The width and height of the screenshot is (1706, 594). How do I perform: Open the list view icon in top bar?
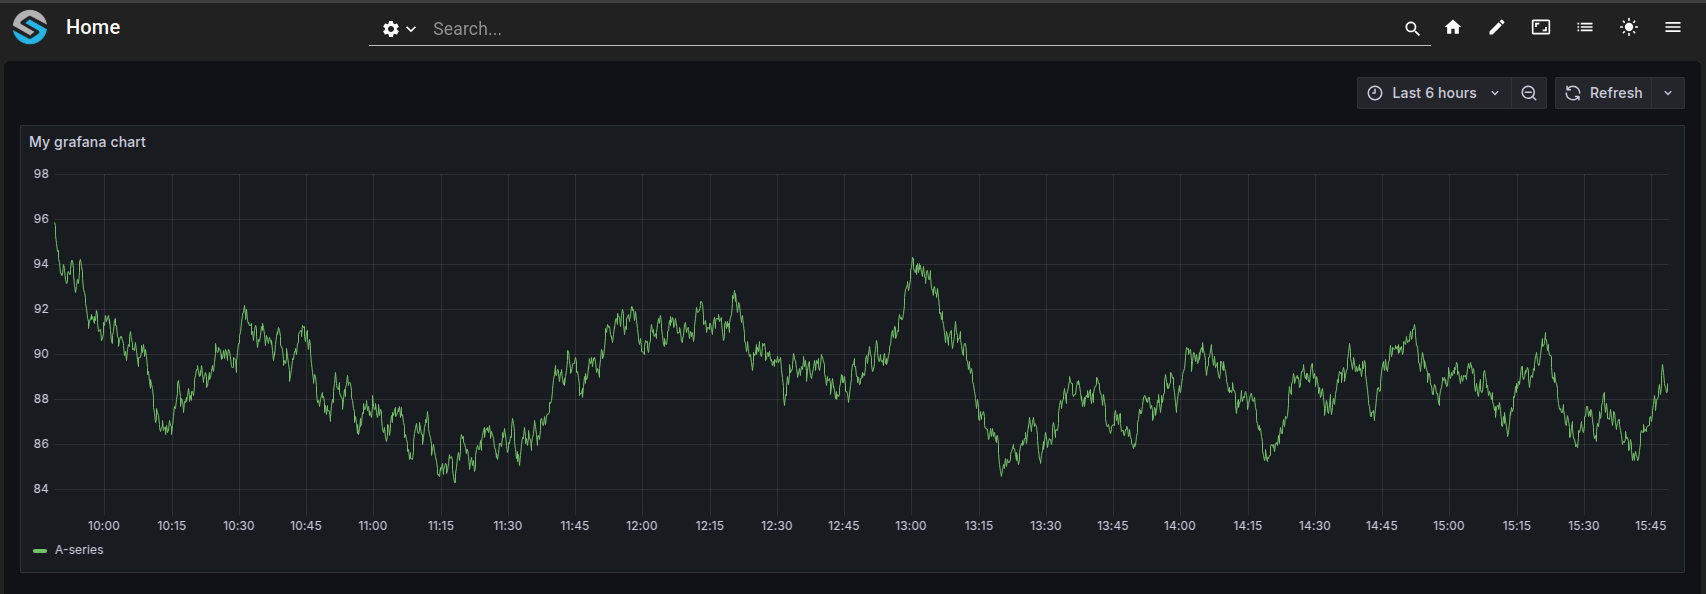1585,27
